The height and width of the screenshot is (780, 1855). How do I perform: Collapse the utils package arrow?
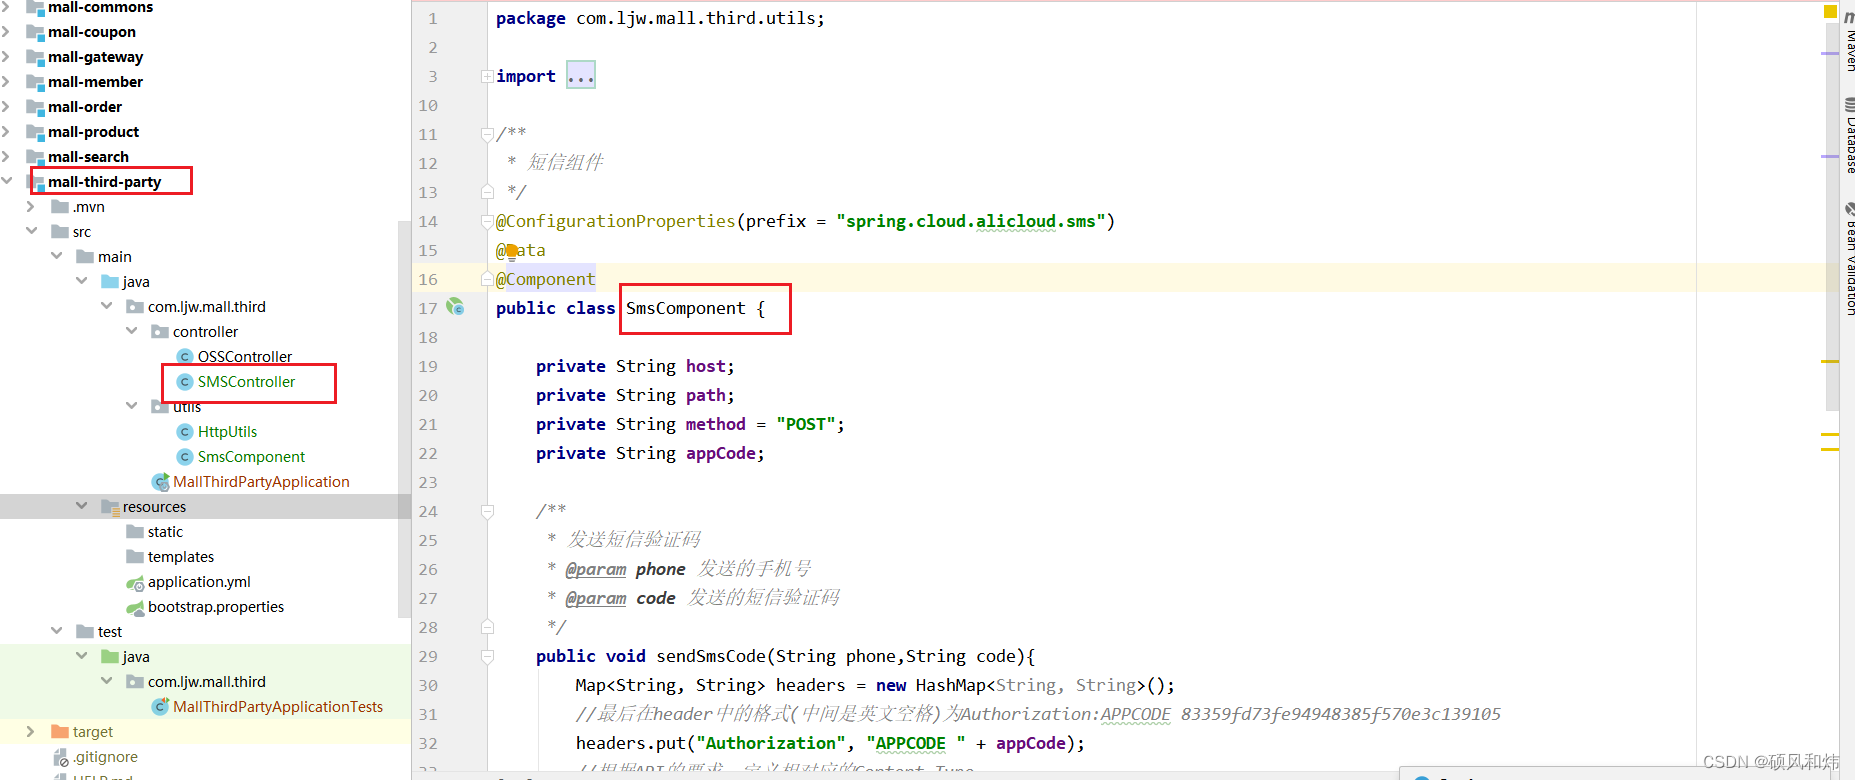(x=132, y=406)
